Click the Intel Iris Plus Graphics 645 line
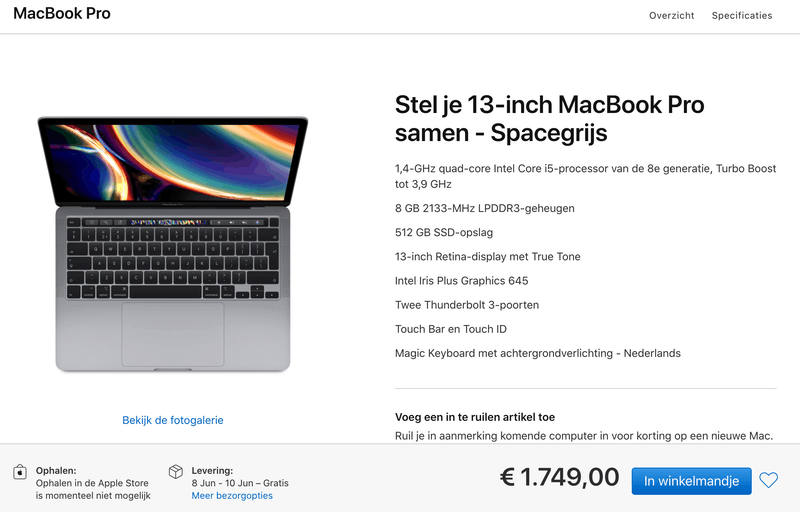The width and height of the screenshot is (800, 512). (461, 281)
